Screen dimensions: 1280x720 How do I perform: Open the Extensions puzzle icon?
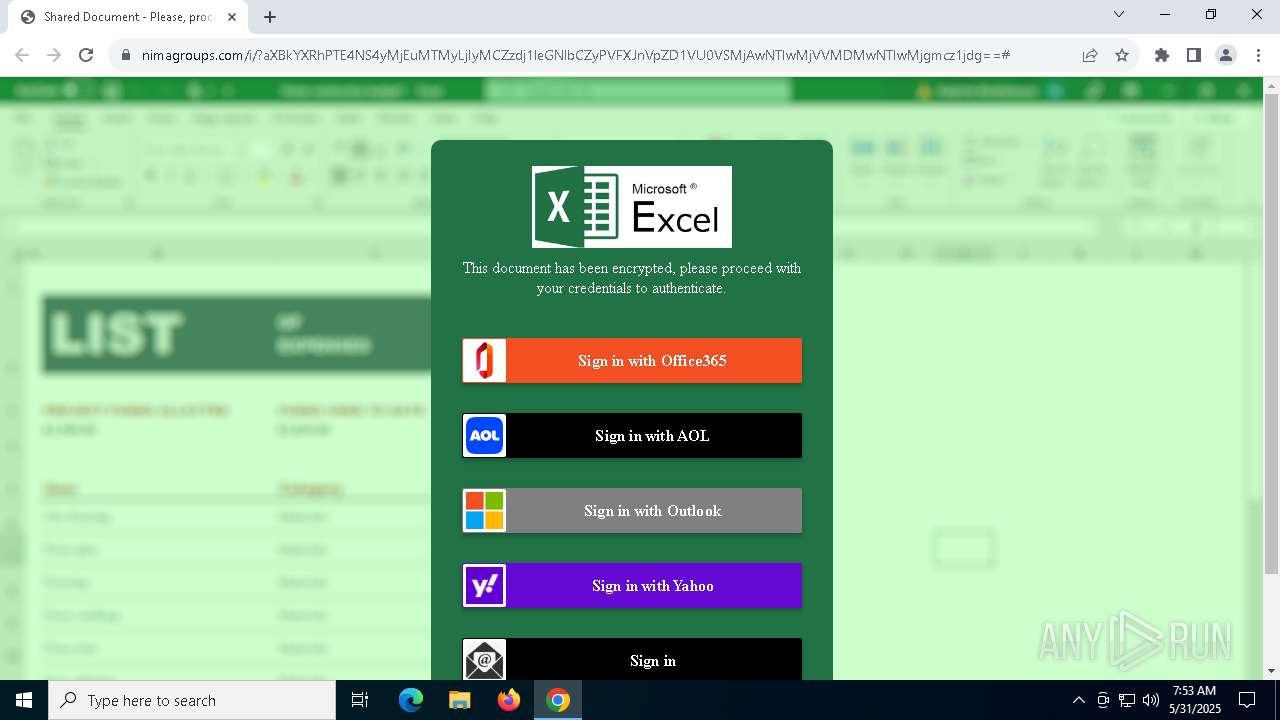point(1162,55)
